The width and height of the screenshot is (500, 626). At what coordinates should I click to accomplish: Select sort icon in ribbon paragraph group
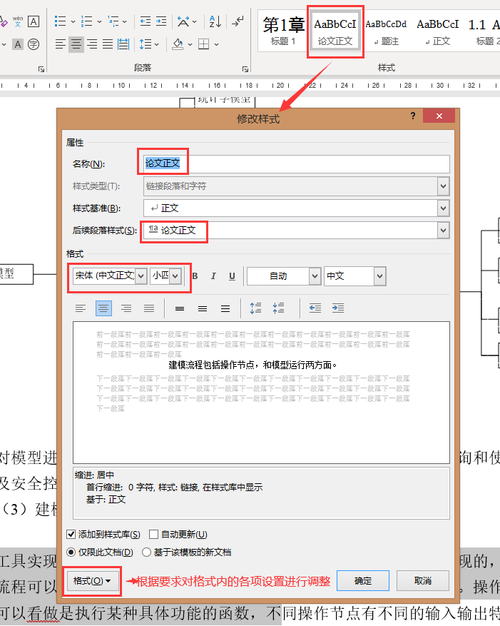pyautogui.click(x=215, y=21)
